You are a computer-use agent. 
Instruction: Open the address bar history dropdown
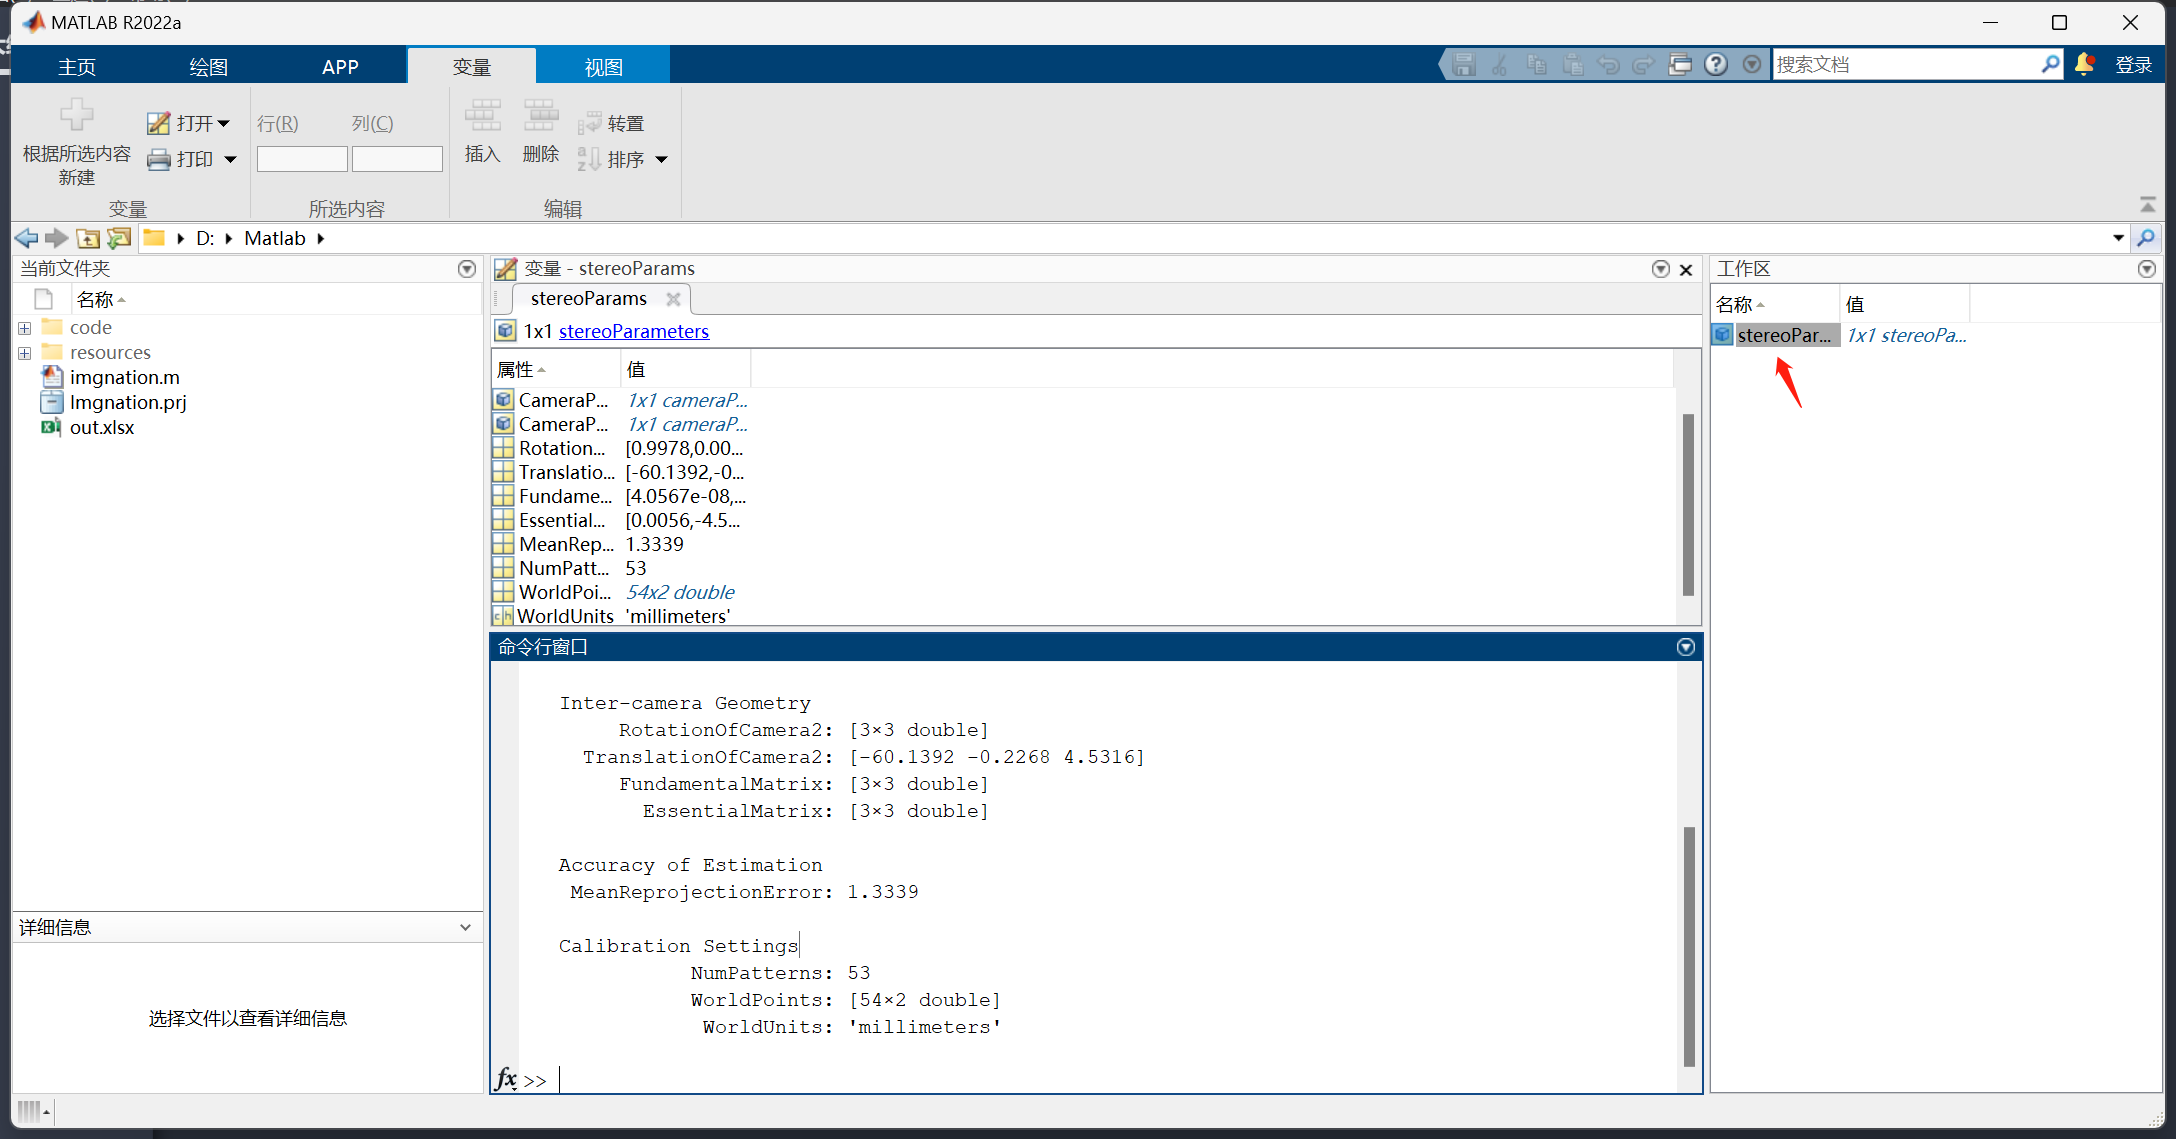click(x=2118, y=238)
